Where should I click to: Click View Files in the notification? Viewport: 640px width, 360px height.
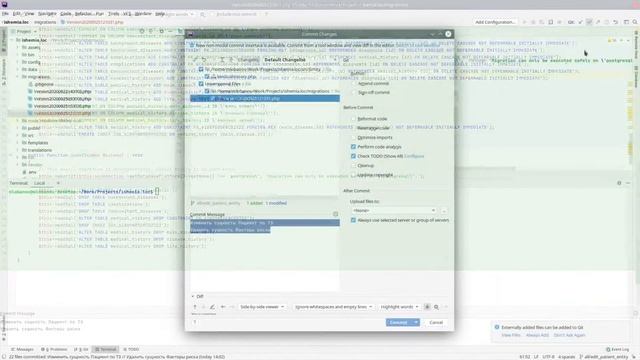(511, 335)
